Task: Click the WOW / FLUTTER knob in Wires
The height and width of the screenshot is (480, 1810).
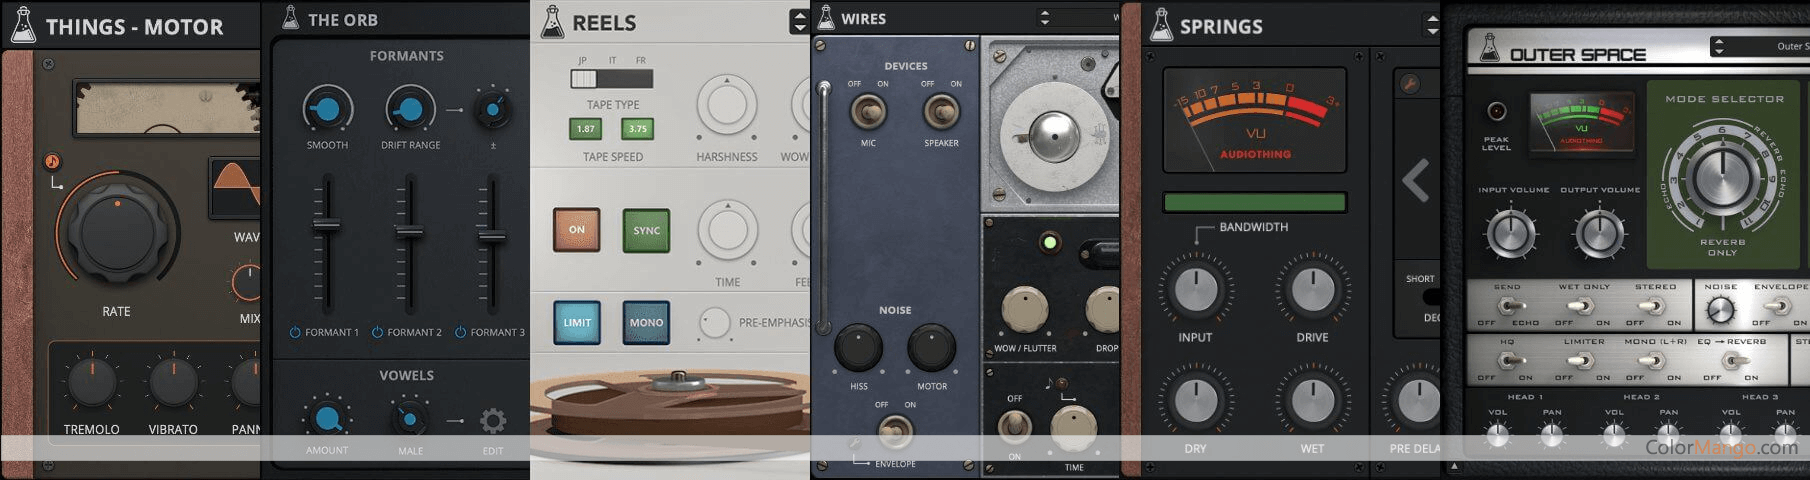Action: [1025, 310]
